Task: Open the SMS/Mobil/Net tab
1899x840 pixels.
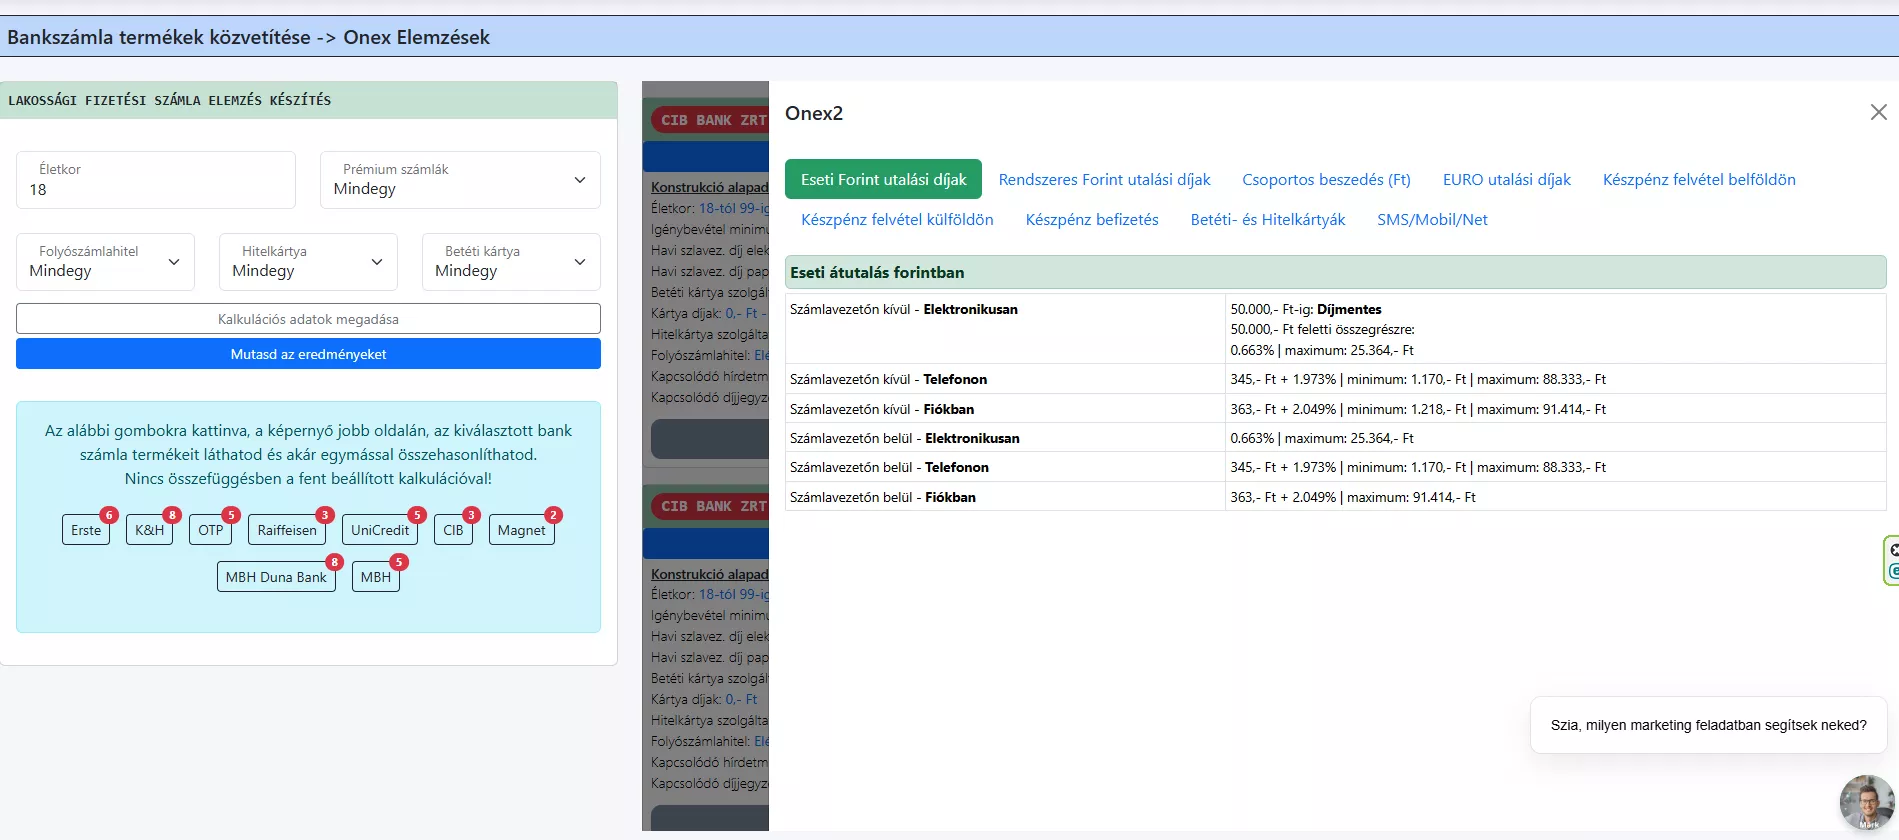Action: [x=1432, y=220]
